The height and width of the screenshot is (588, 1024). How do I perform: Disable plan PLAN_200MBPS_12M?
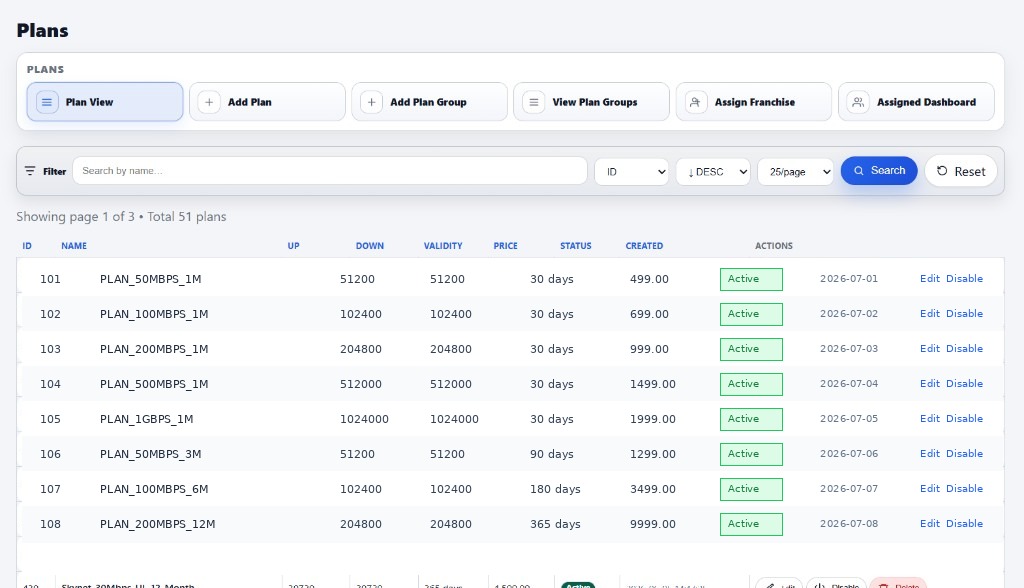pos(965,523)
